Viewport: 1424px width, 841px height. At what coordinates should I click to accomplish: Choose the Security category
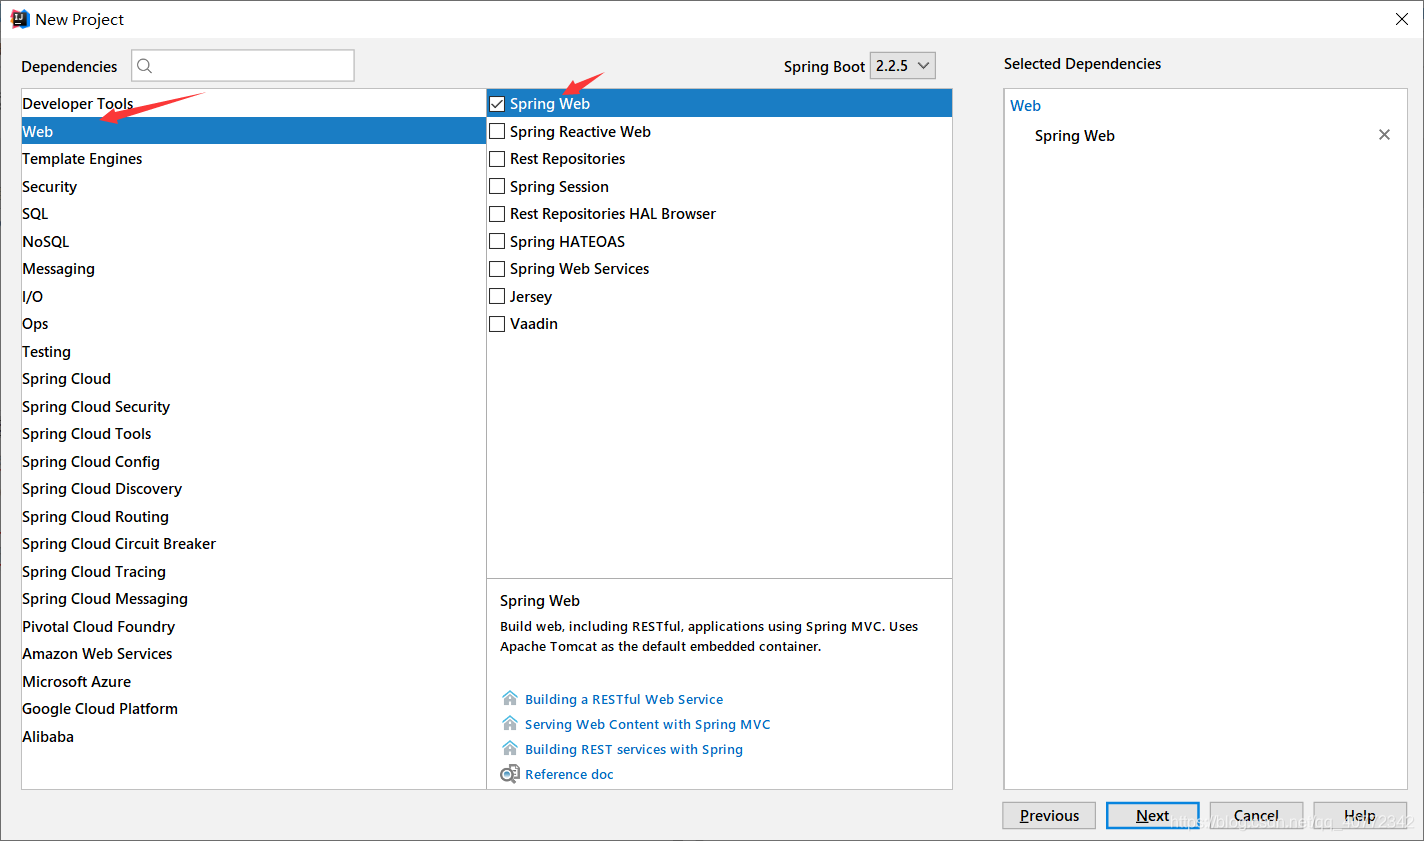tap(254, 186)
